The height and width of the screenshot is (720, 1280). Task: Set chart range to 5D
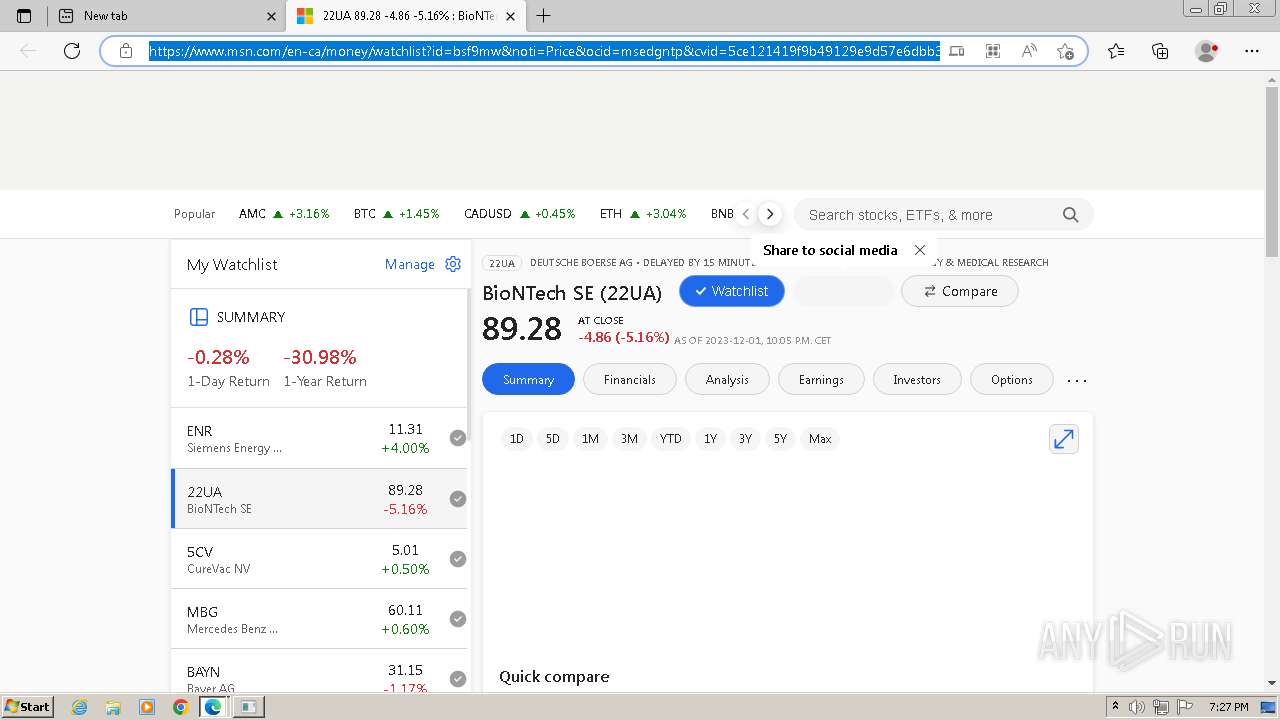click(553, 439)
